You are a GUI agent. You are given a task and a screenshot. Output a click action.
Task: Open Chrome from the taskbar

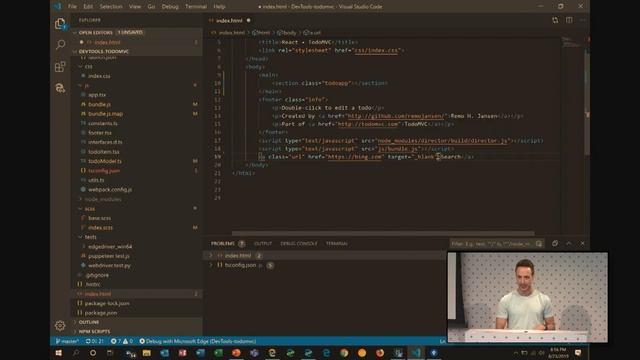(x=344, y=353)
